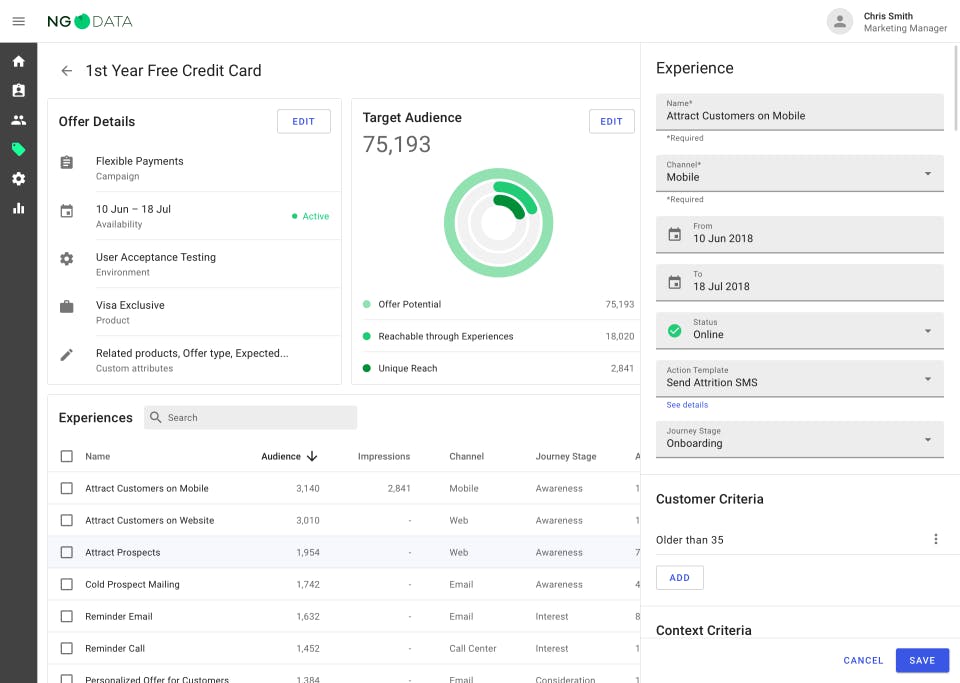Toggle the select-all experiences header checkbox
This screenshot has height=683, width=960.
(67, 457)
